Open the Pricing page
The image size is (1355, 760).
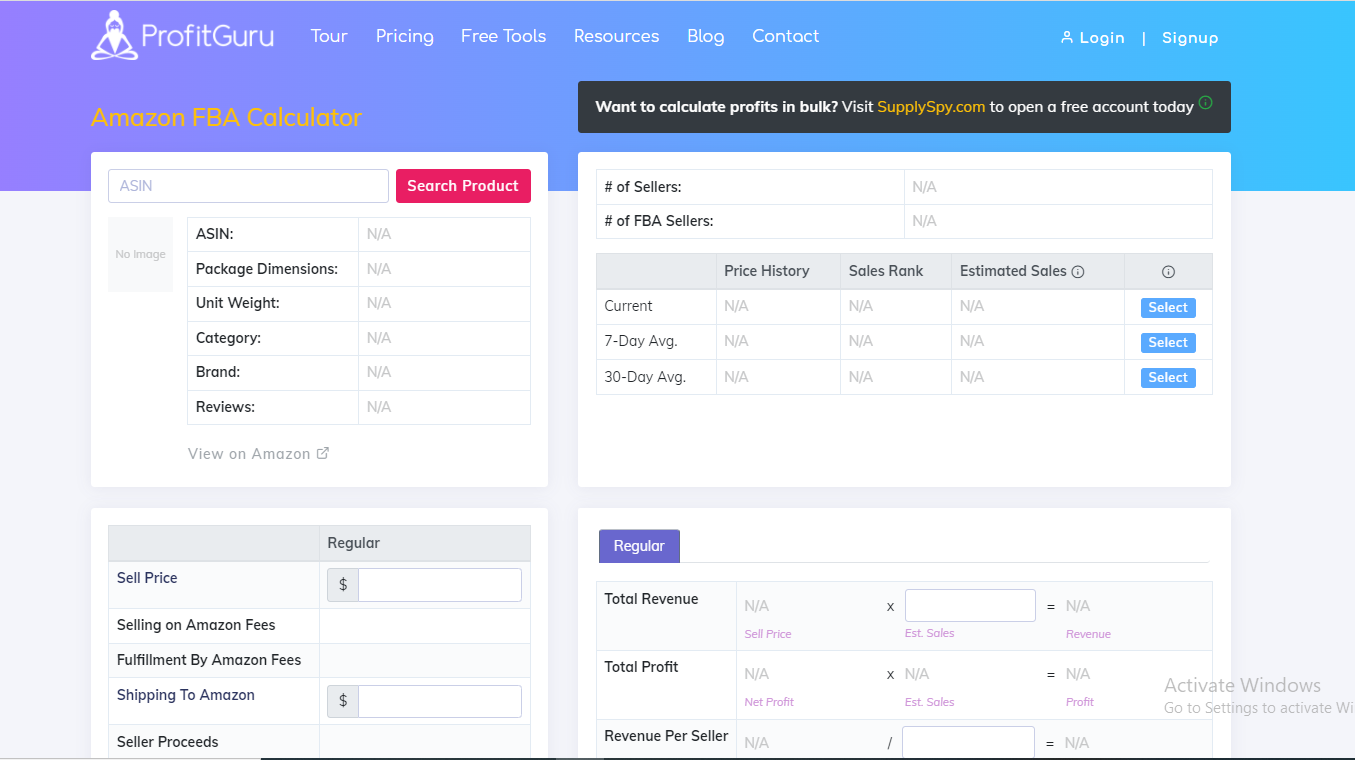pyautogui.click(x=405, y=36)
